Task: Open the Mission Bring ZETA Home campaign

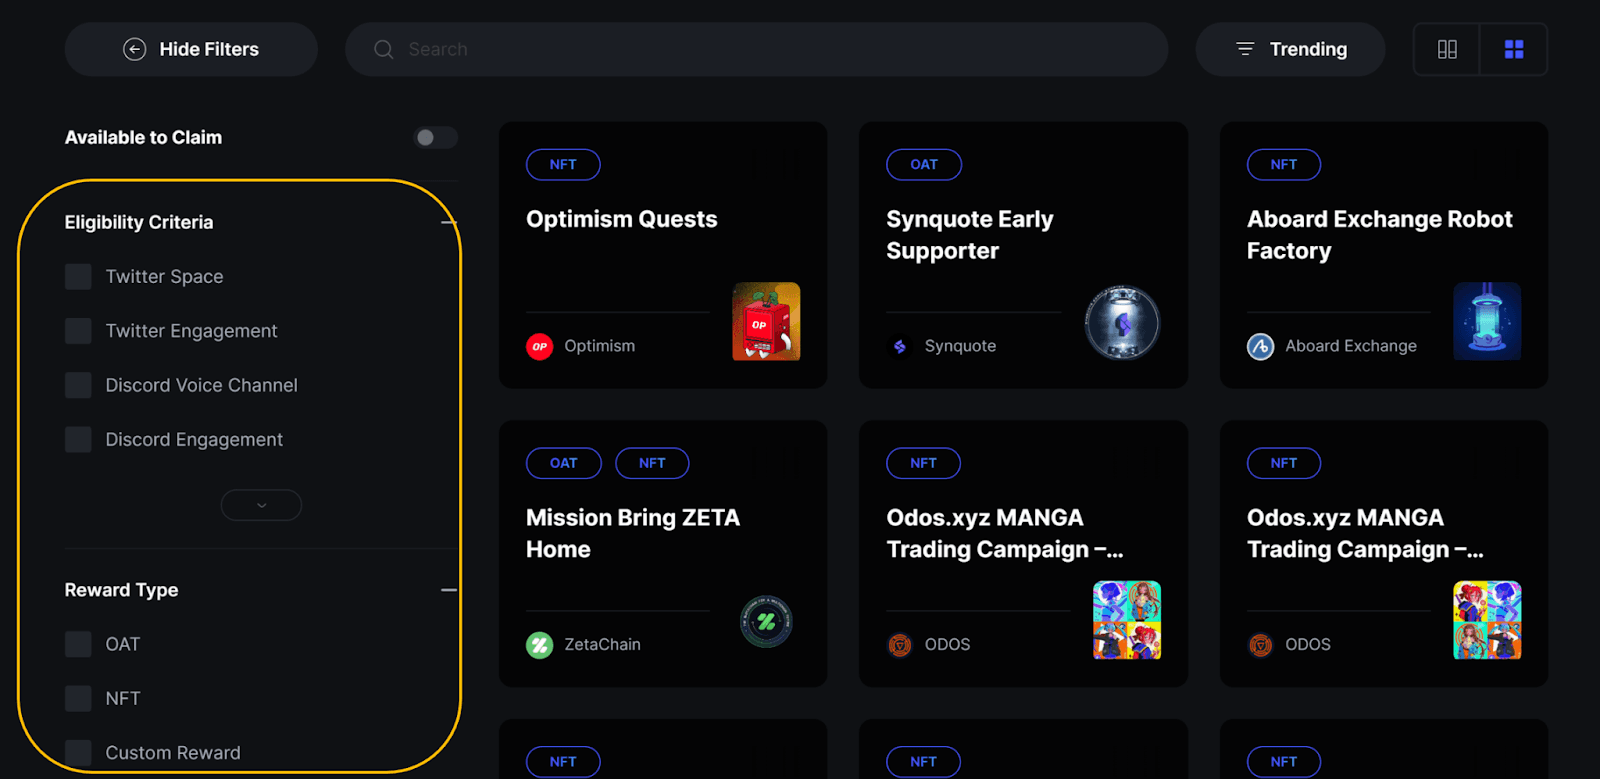Action: tap(633, 533)
